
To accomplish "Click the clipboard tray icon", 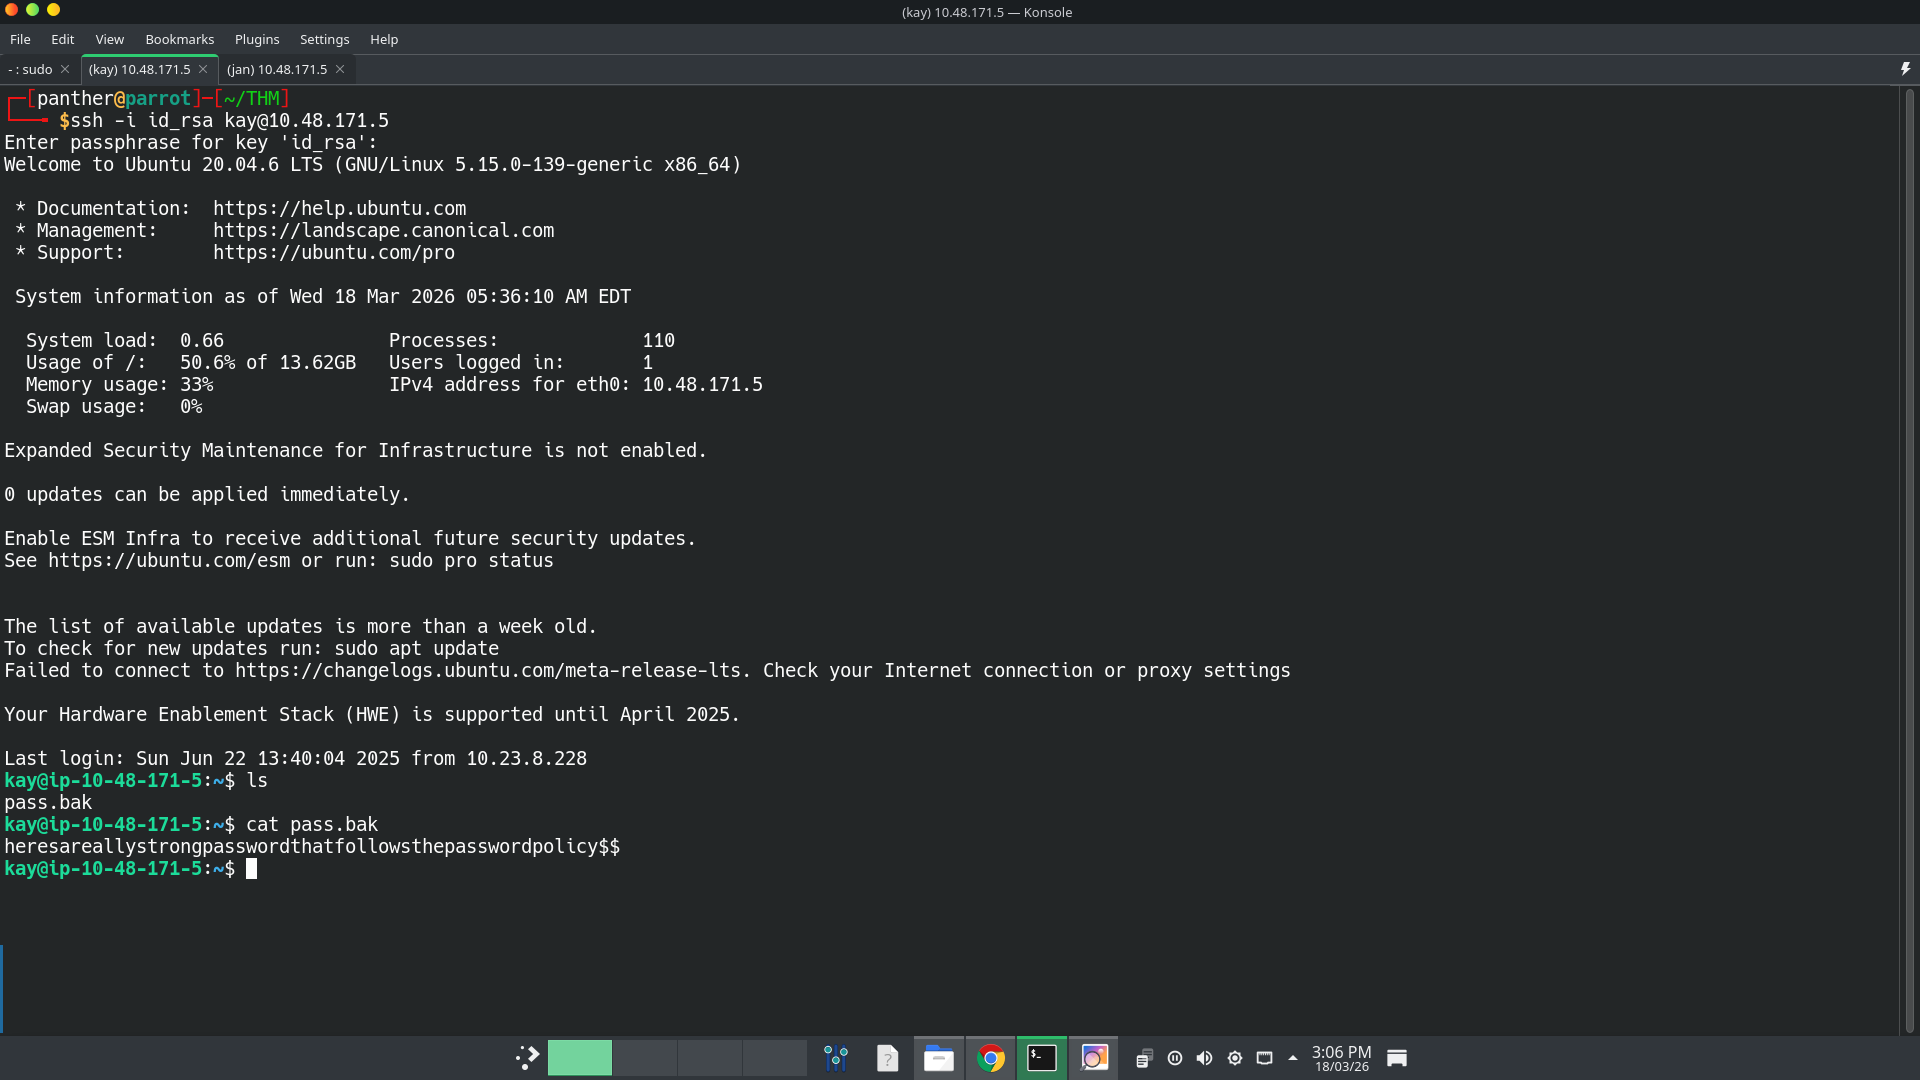I will click(1144, 1058).
